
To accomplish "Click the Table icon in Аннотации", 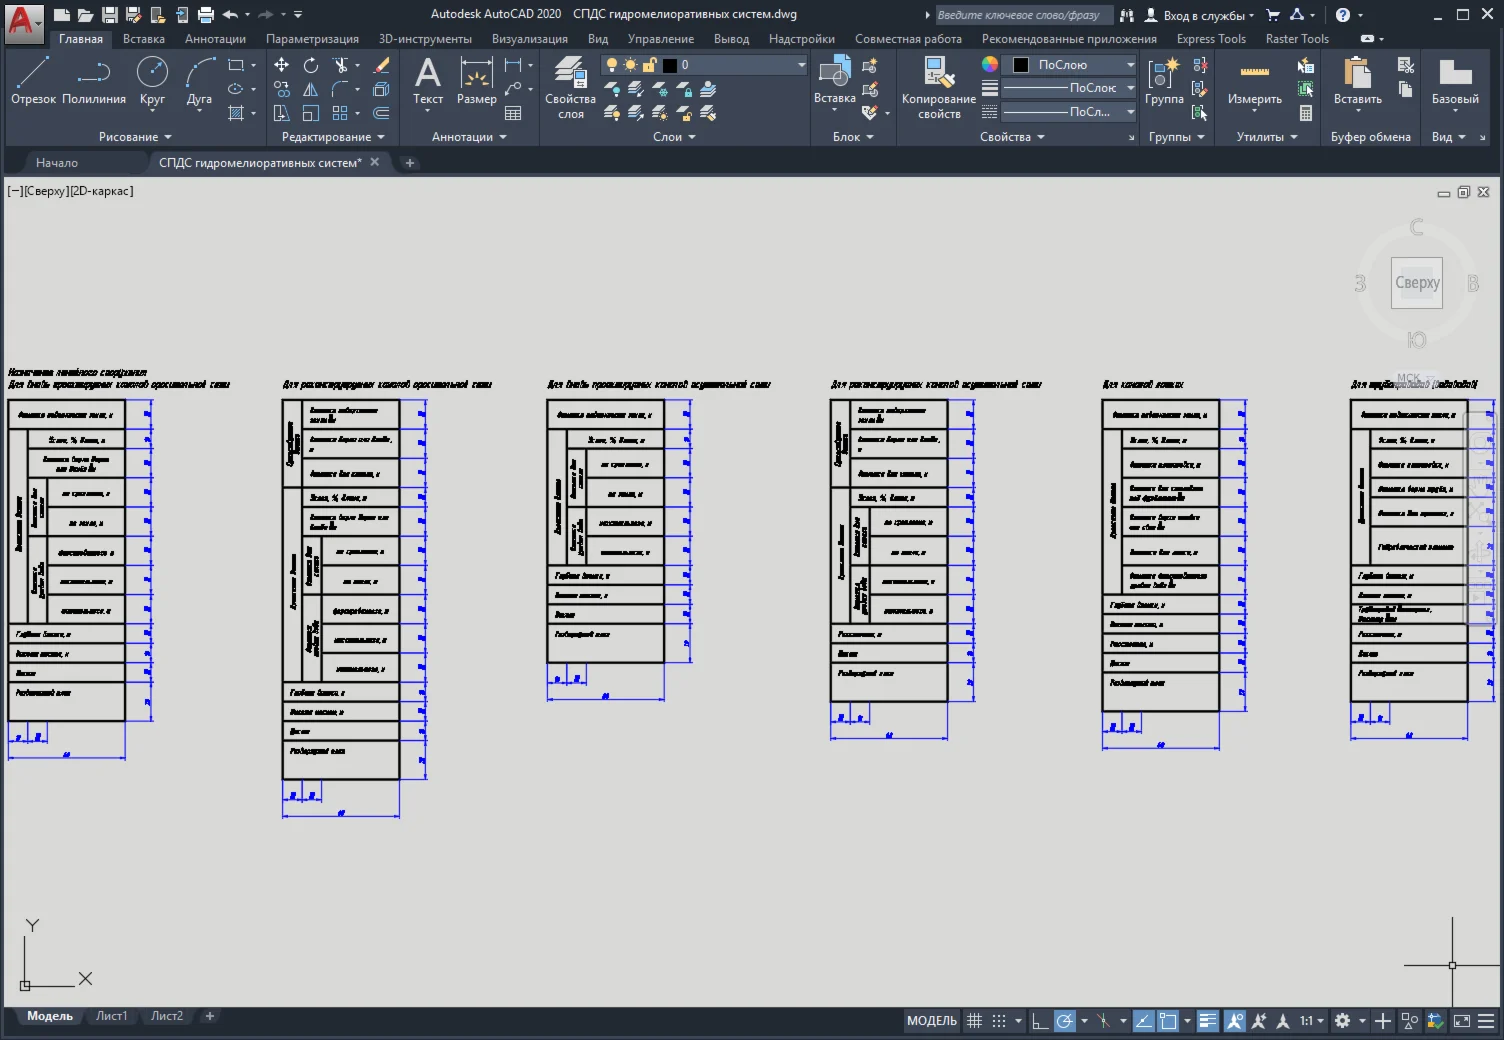I will 513,113.
